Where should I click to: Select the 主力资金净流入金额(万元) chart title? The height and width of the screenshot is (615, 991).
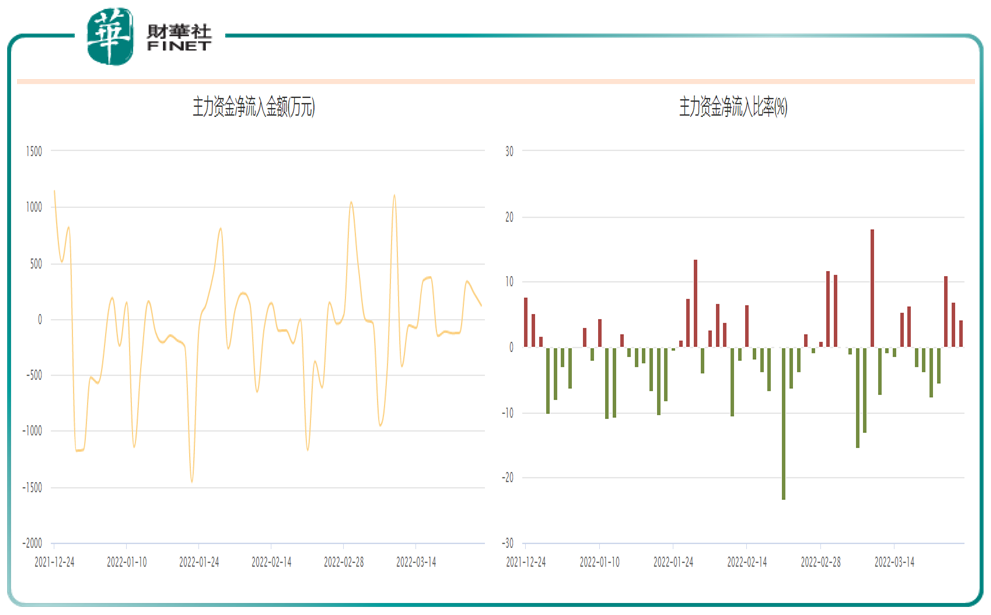tap(253, 108)
